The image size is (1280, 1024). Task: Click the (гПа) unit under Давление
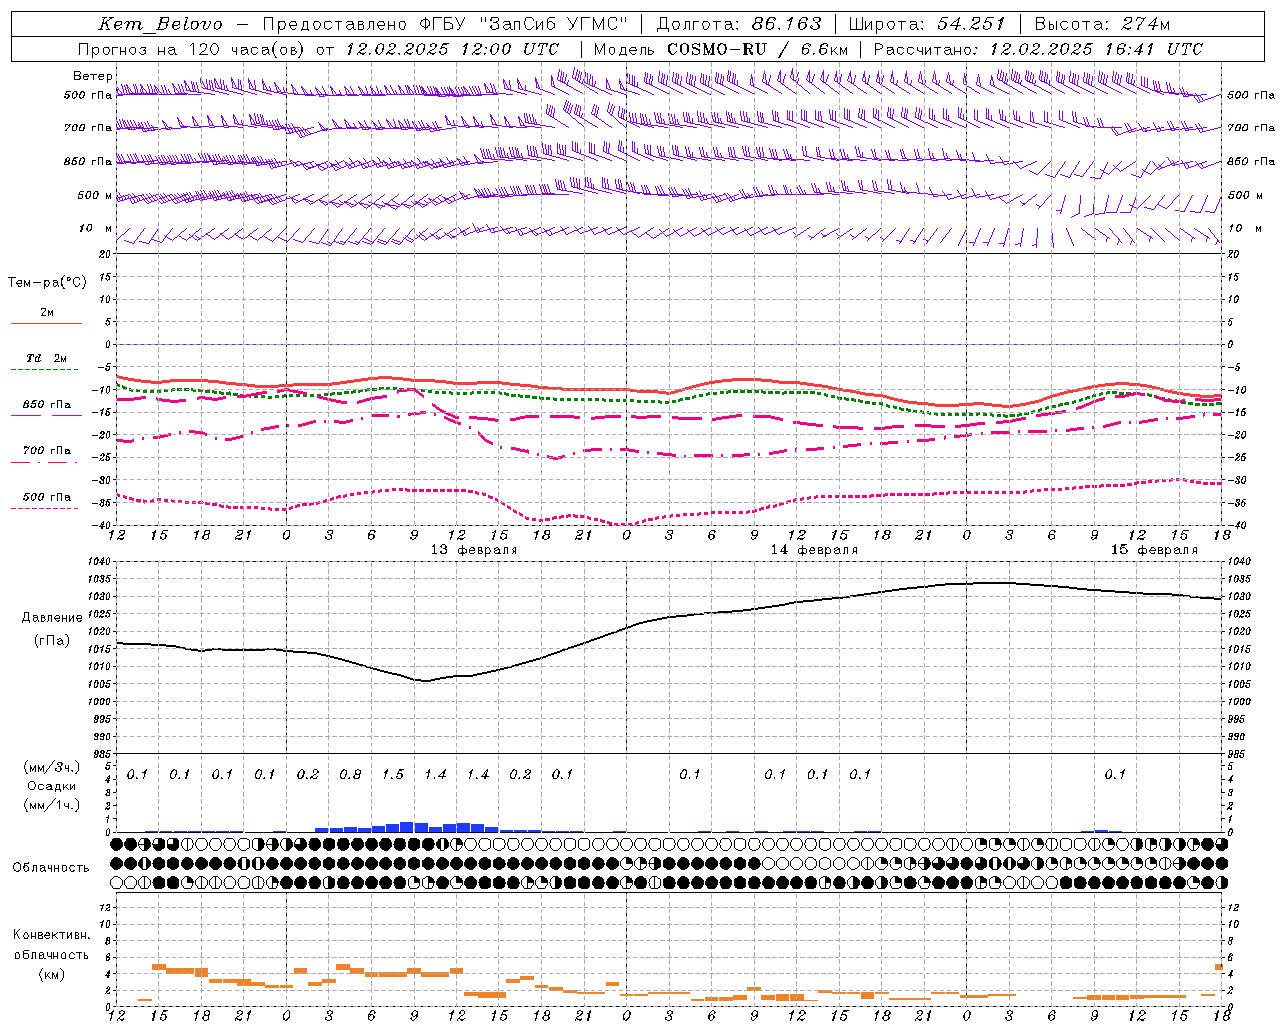(x=52, y=641)
